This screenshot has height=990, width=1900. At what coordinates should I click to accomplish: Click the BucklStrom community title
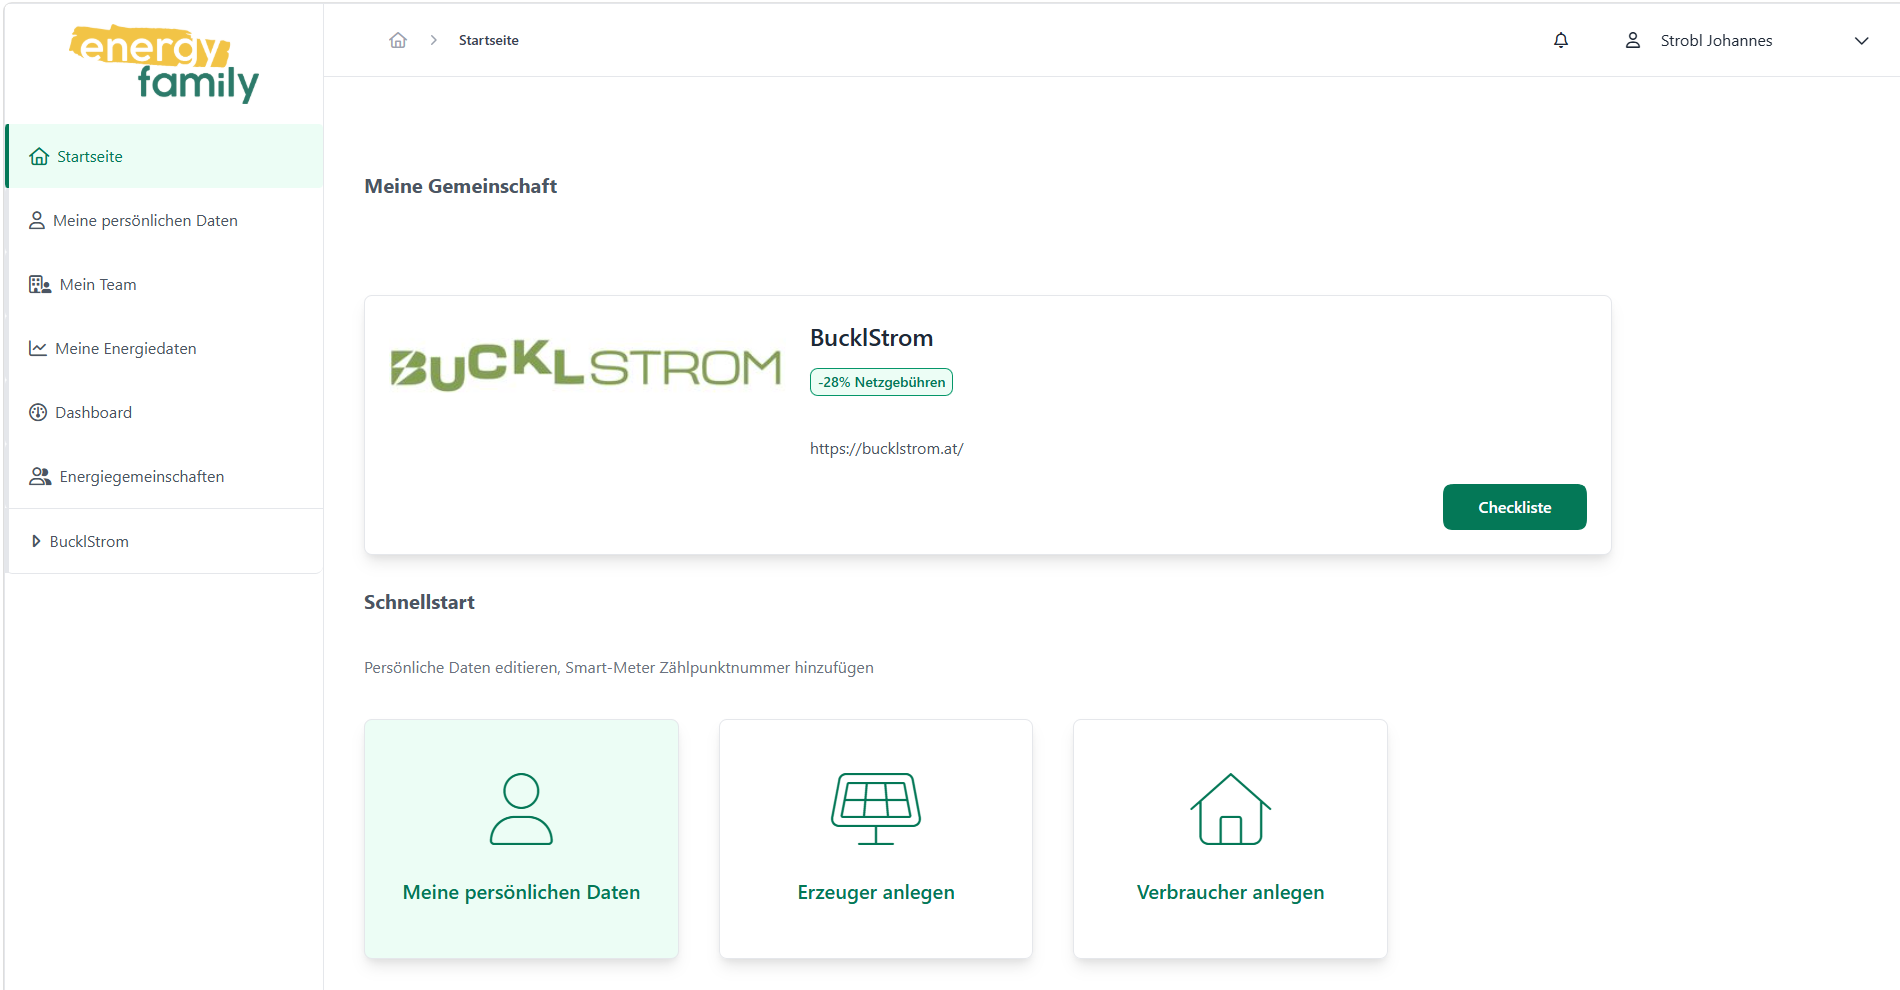(x=871, y=338)
